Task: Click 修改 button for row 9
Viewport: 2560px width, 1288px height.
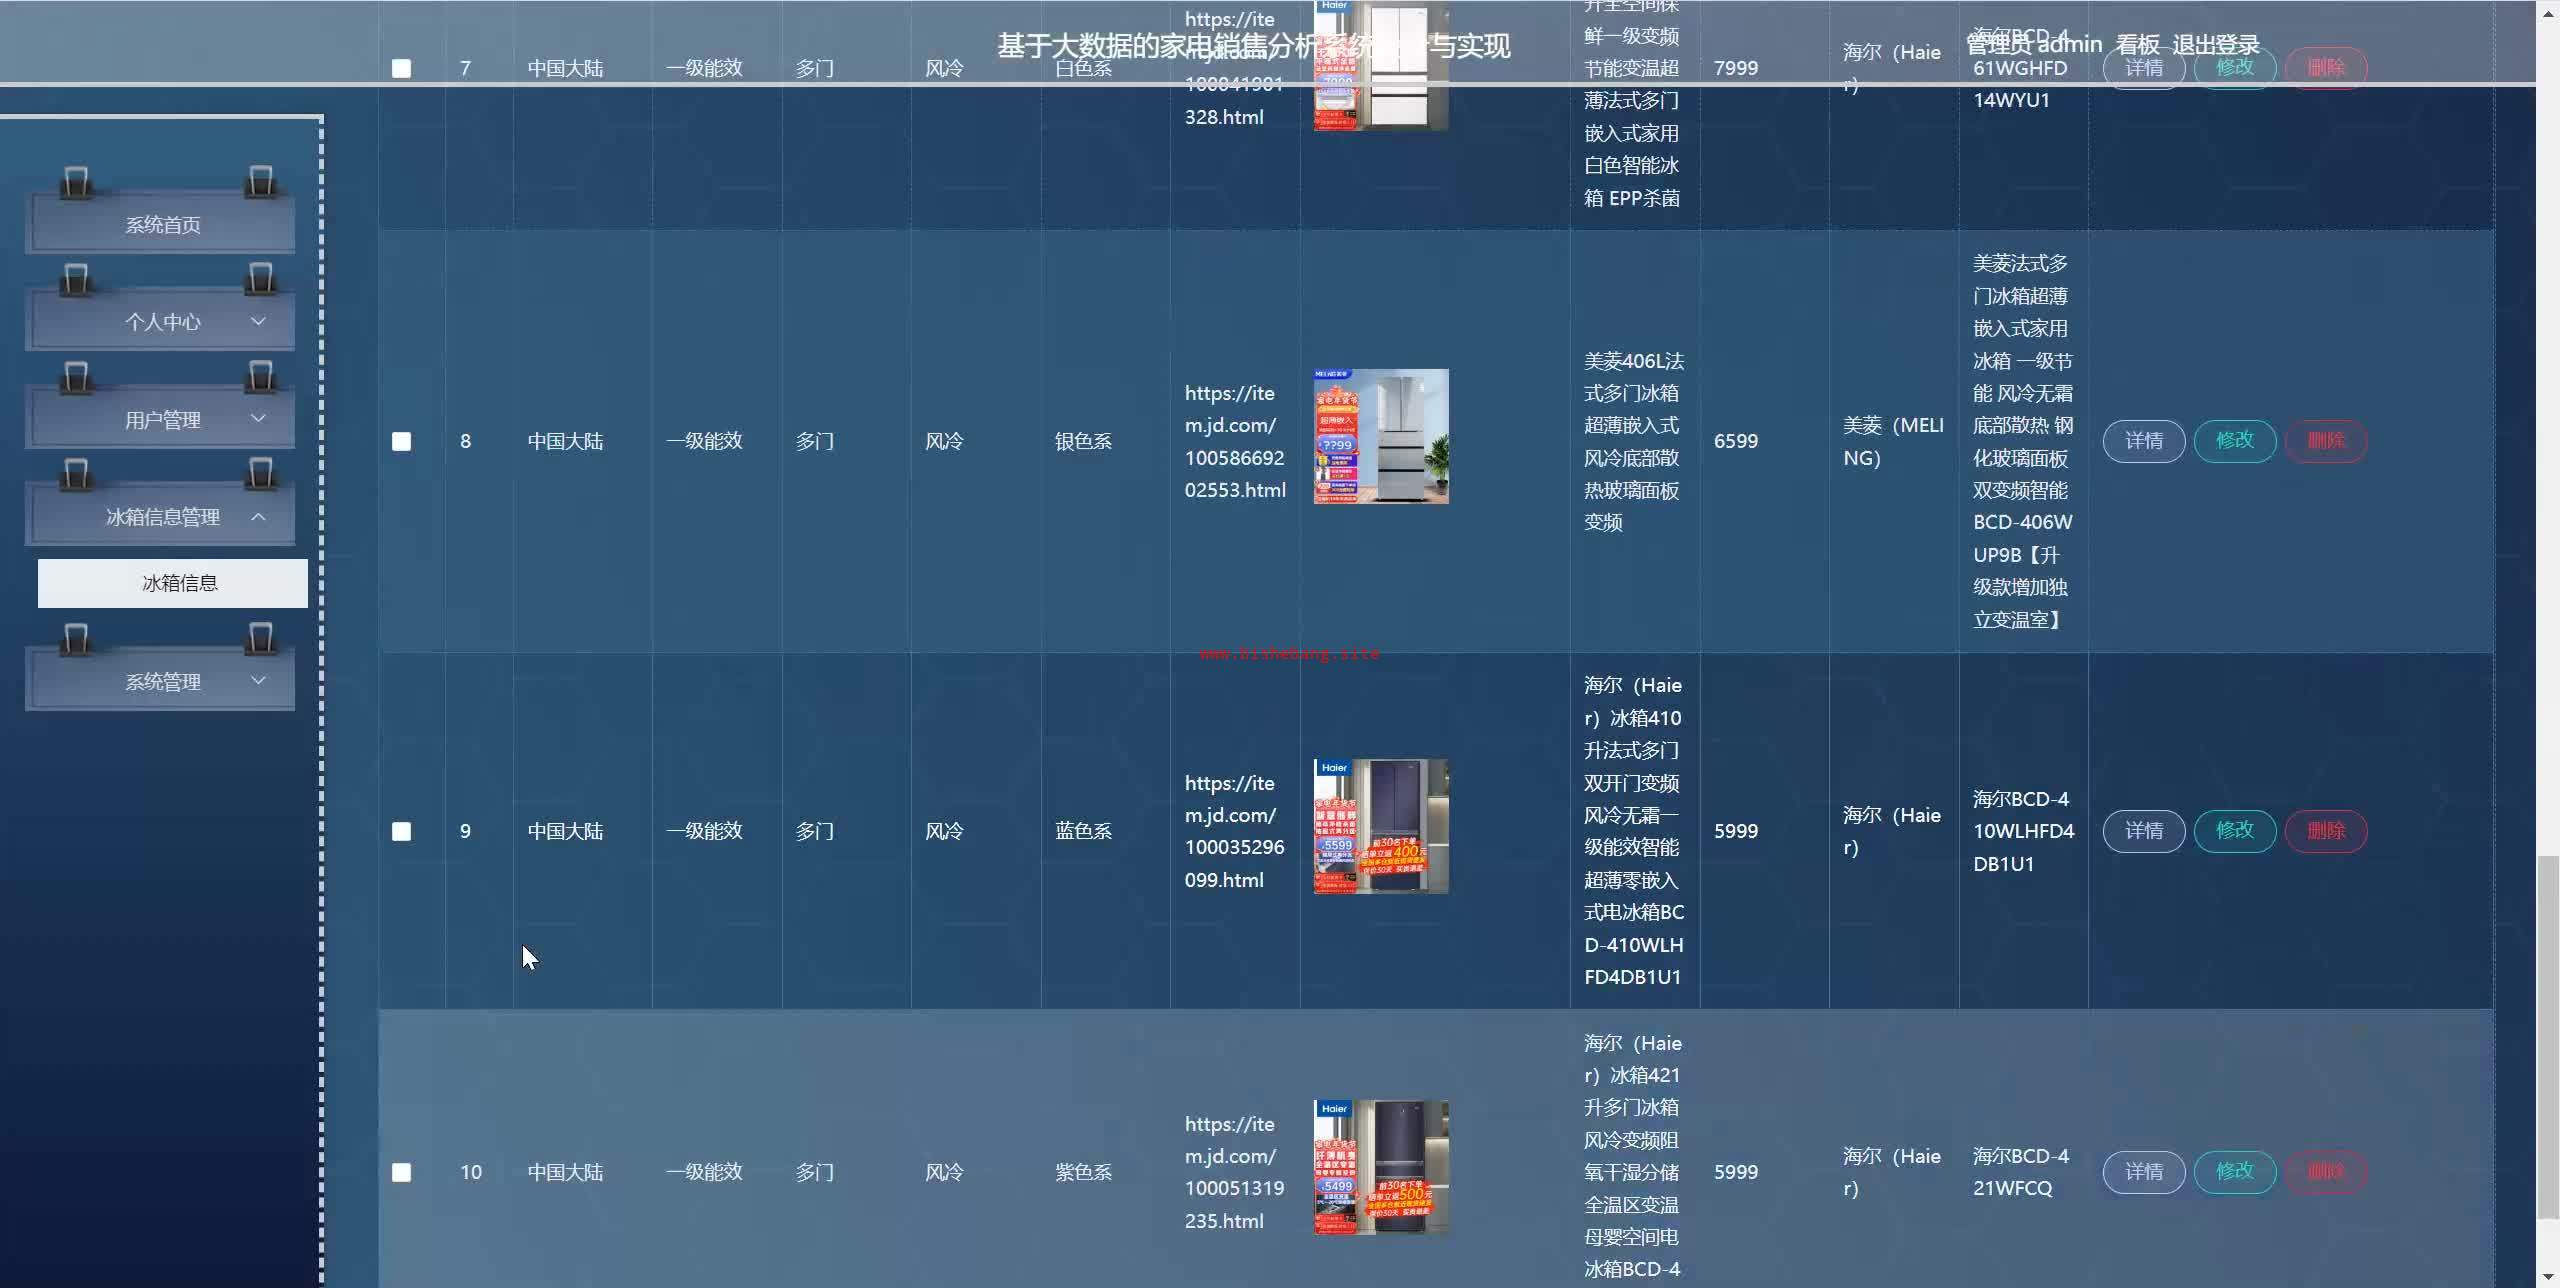Action: coord(2234,831)
